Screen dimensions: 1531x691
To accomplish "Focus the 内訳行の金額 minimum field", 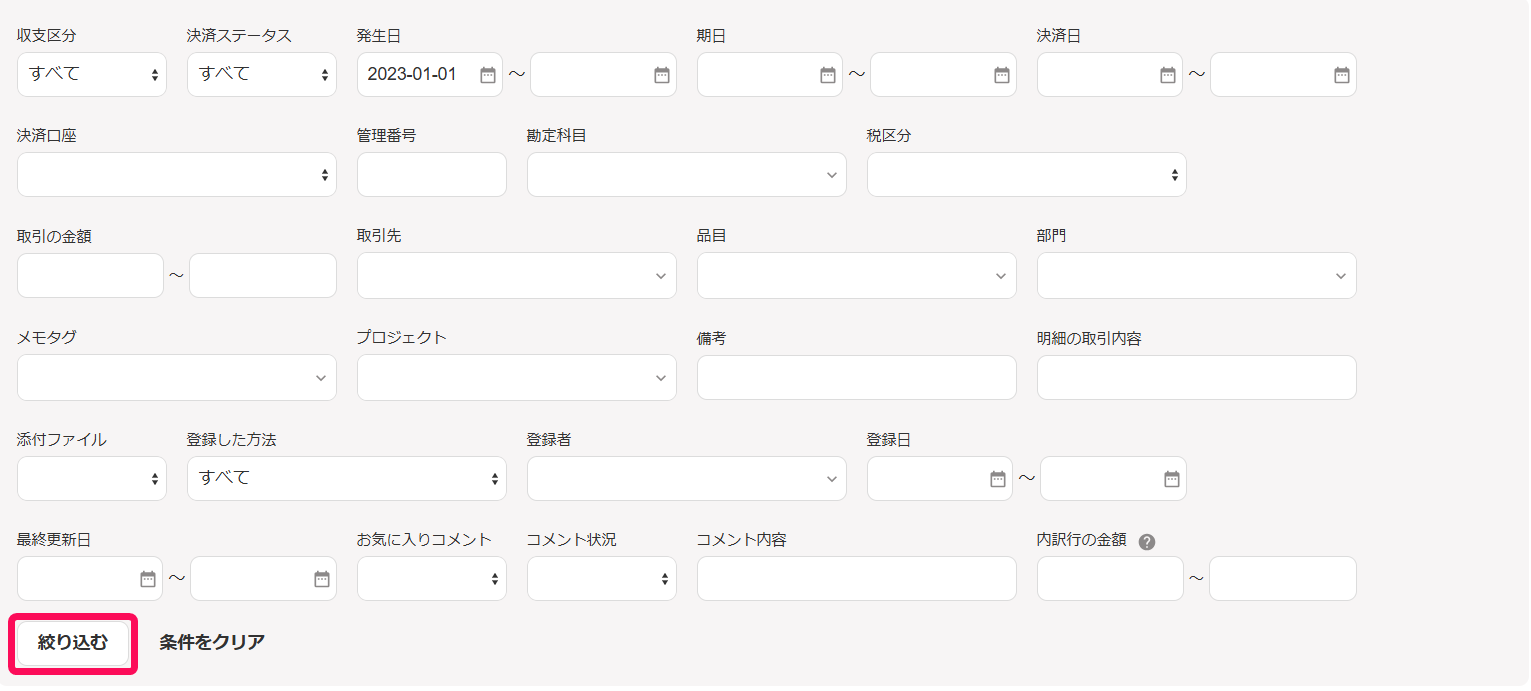I will pos(1110,579).
